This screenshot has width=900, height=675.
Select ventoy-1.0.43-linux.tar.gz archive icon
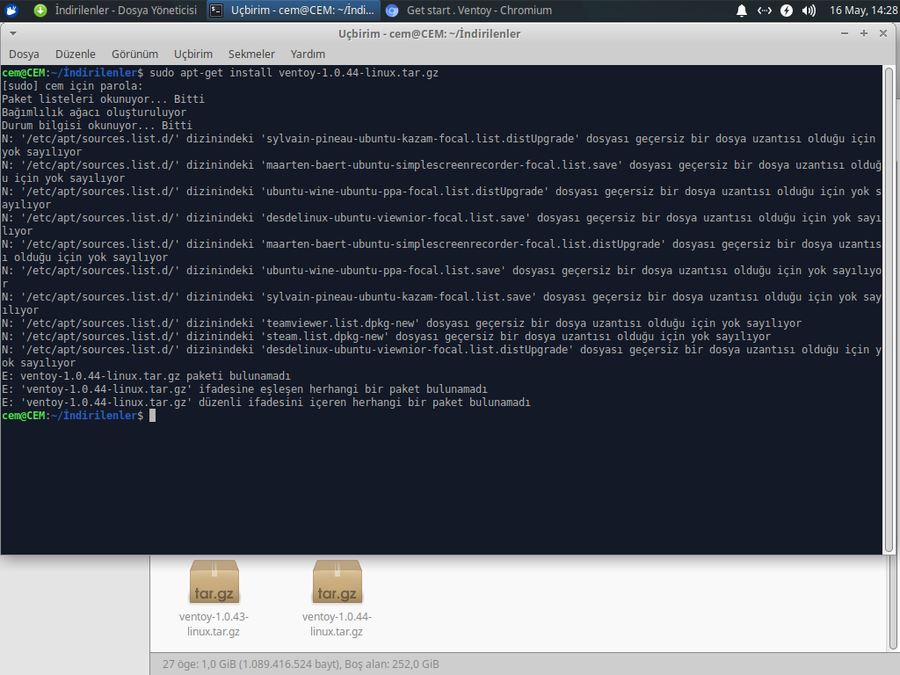click(214, 581)
